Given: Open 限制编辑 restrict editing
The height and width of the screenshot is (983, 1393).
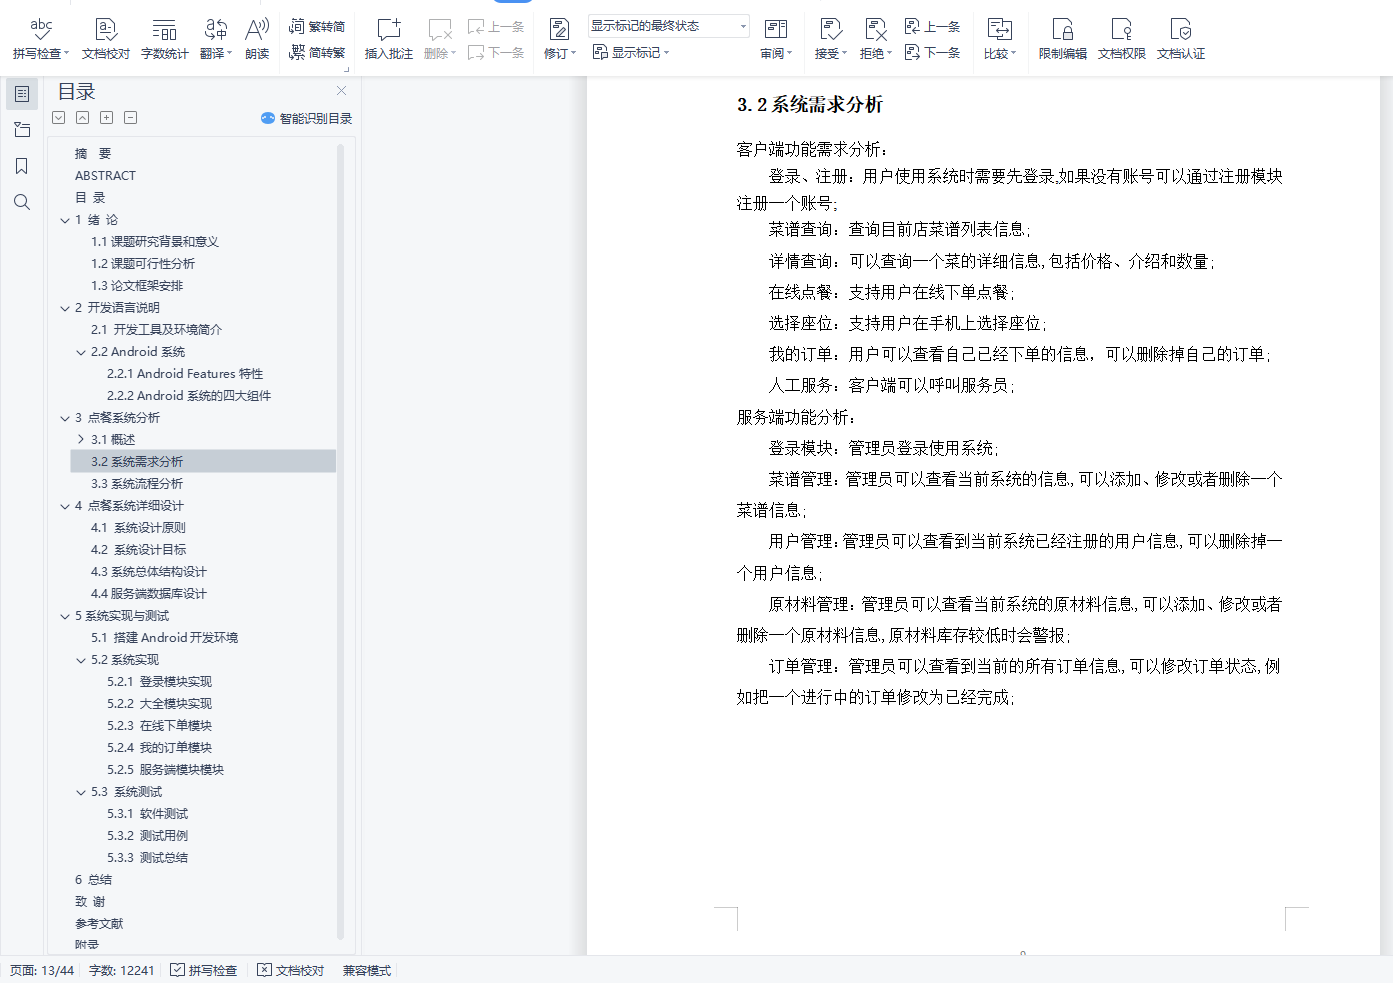Looking at the screenshot, I should point(1063,39).
